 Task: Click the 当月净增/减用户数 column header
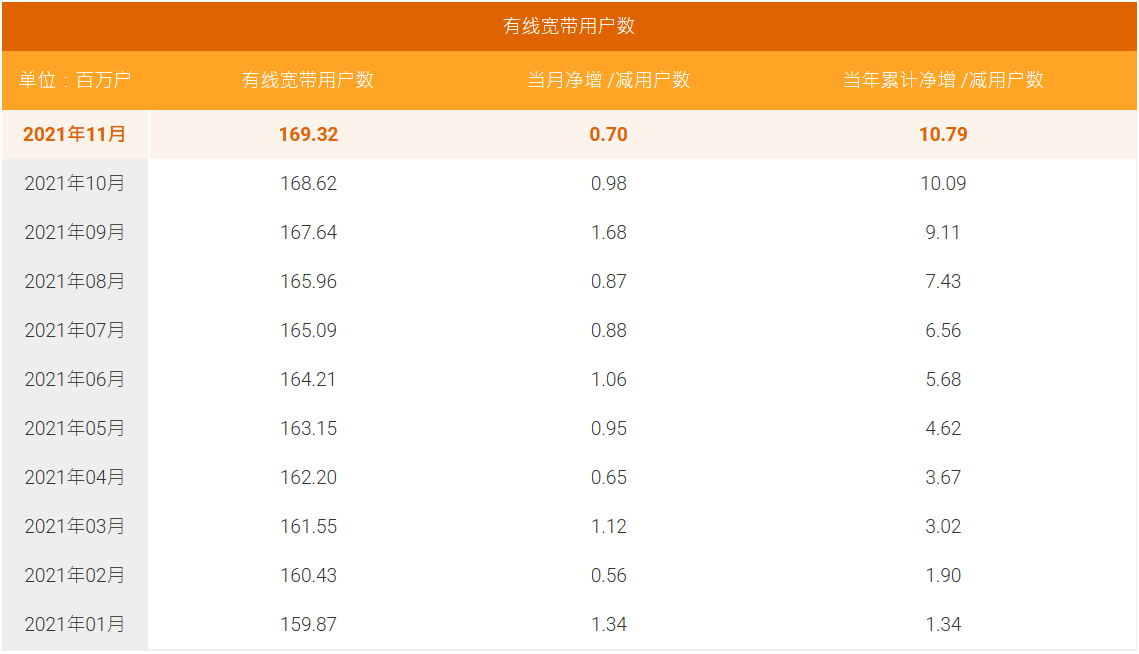coord(608,80)
